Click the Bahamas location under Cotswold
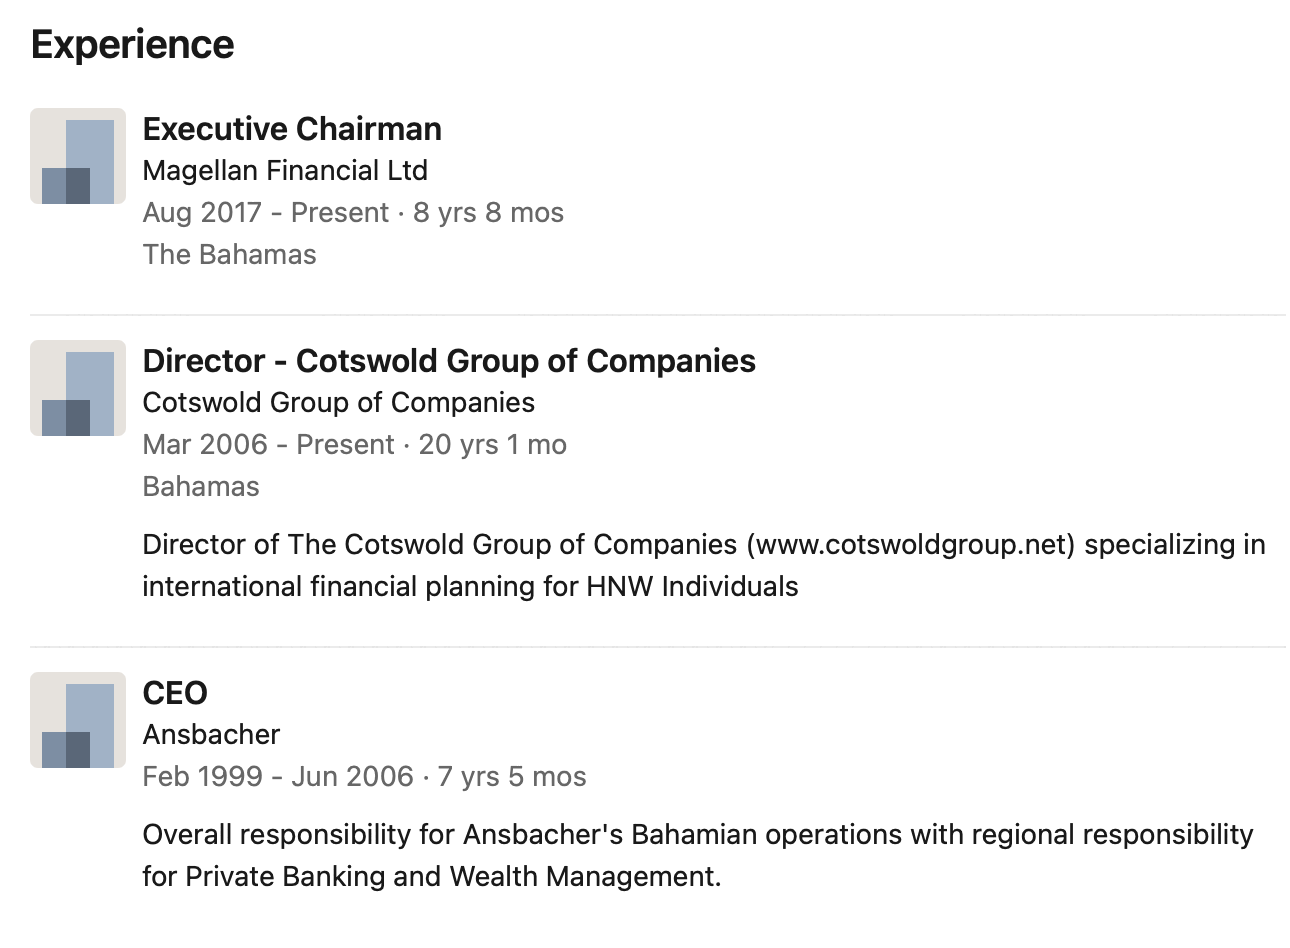This screenshot has height=948, width=1290. 201,487
